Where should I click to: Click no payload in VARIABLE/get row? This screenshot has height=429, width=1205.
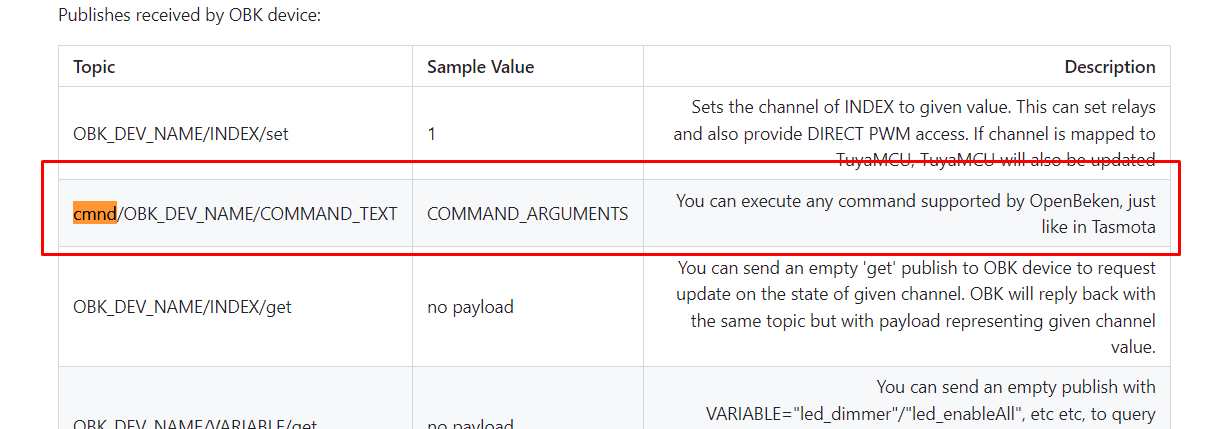(x=470, y=424)
